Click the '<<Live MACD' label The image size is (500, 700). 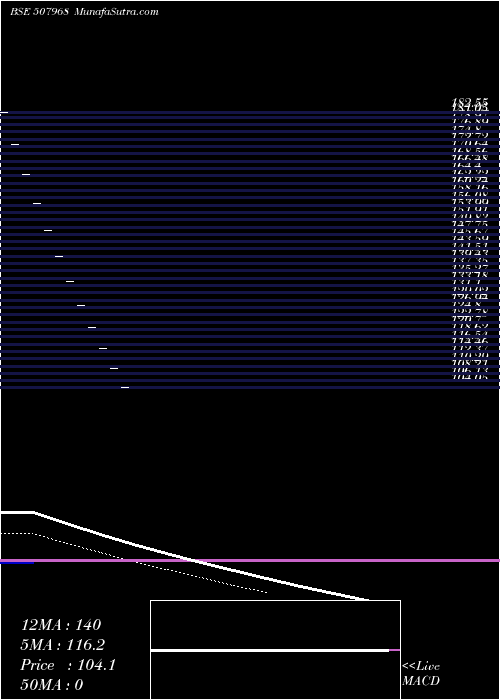coord(421,673)
